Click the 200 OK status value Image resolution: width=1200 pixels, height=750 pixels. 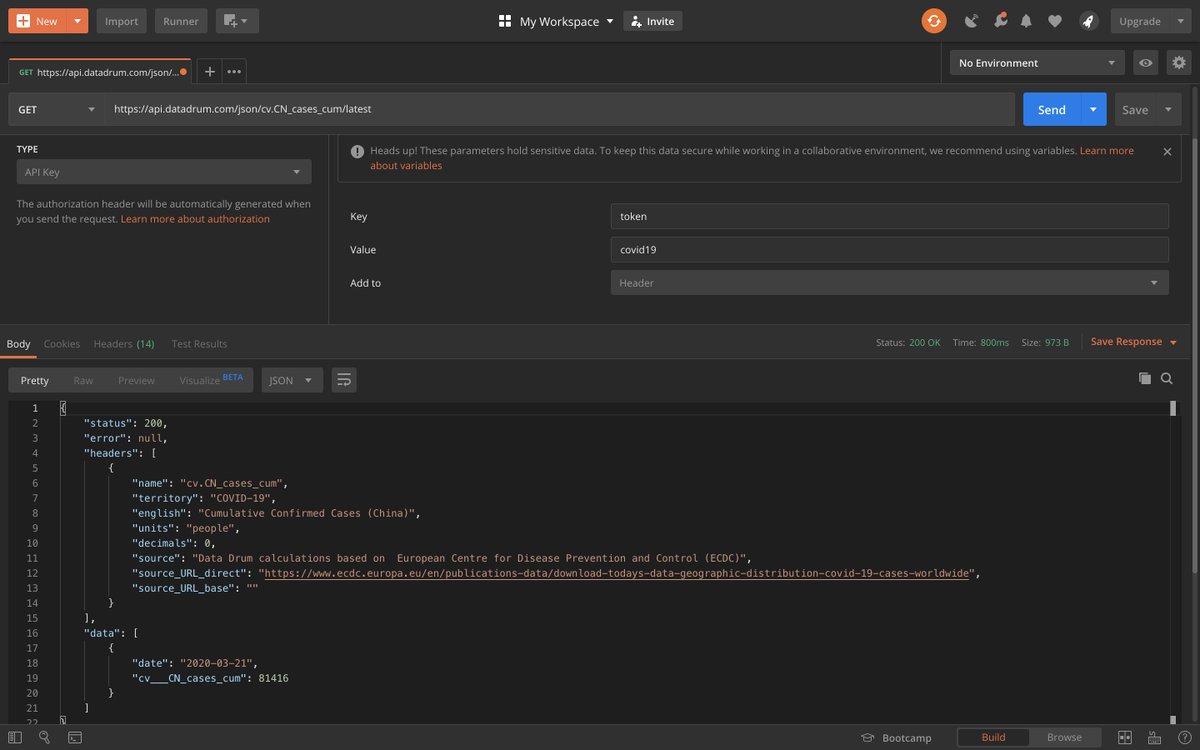924,342
